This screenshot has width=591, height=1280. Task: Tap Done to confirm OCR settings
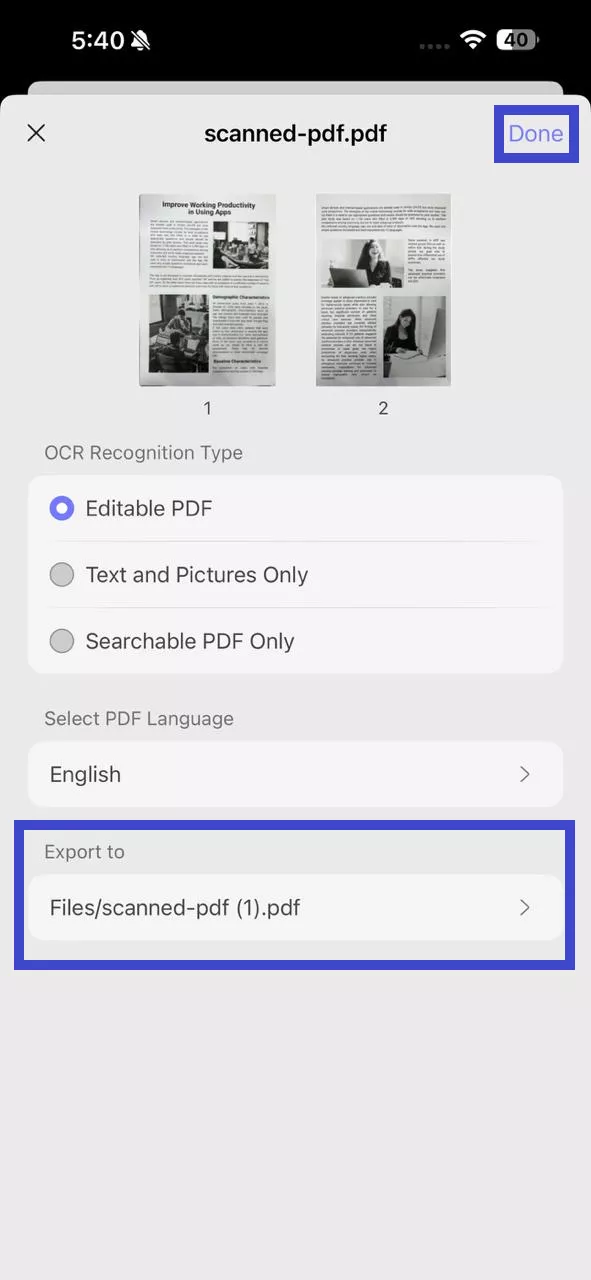click(x=536, y=134)
